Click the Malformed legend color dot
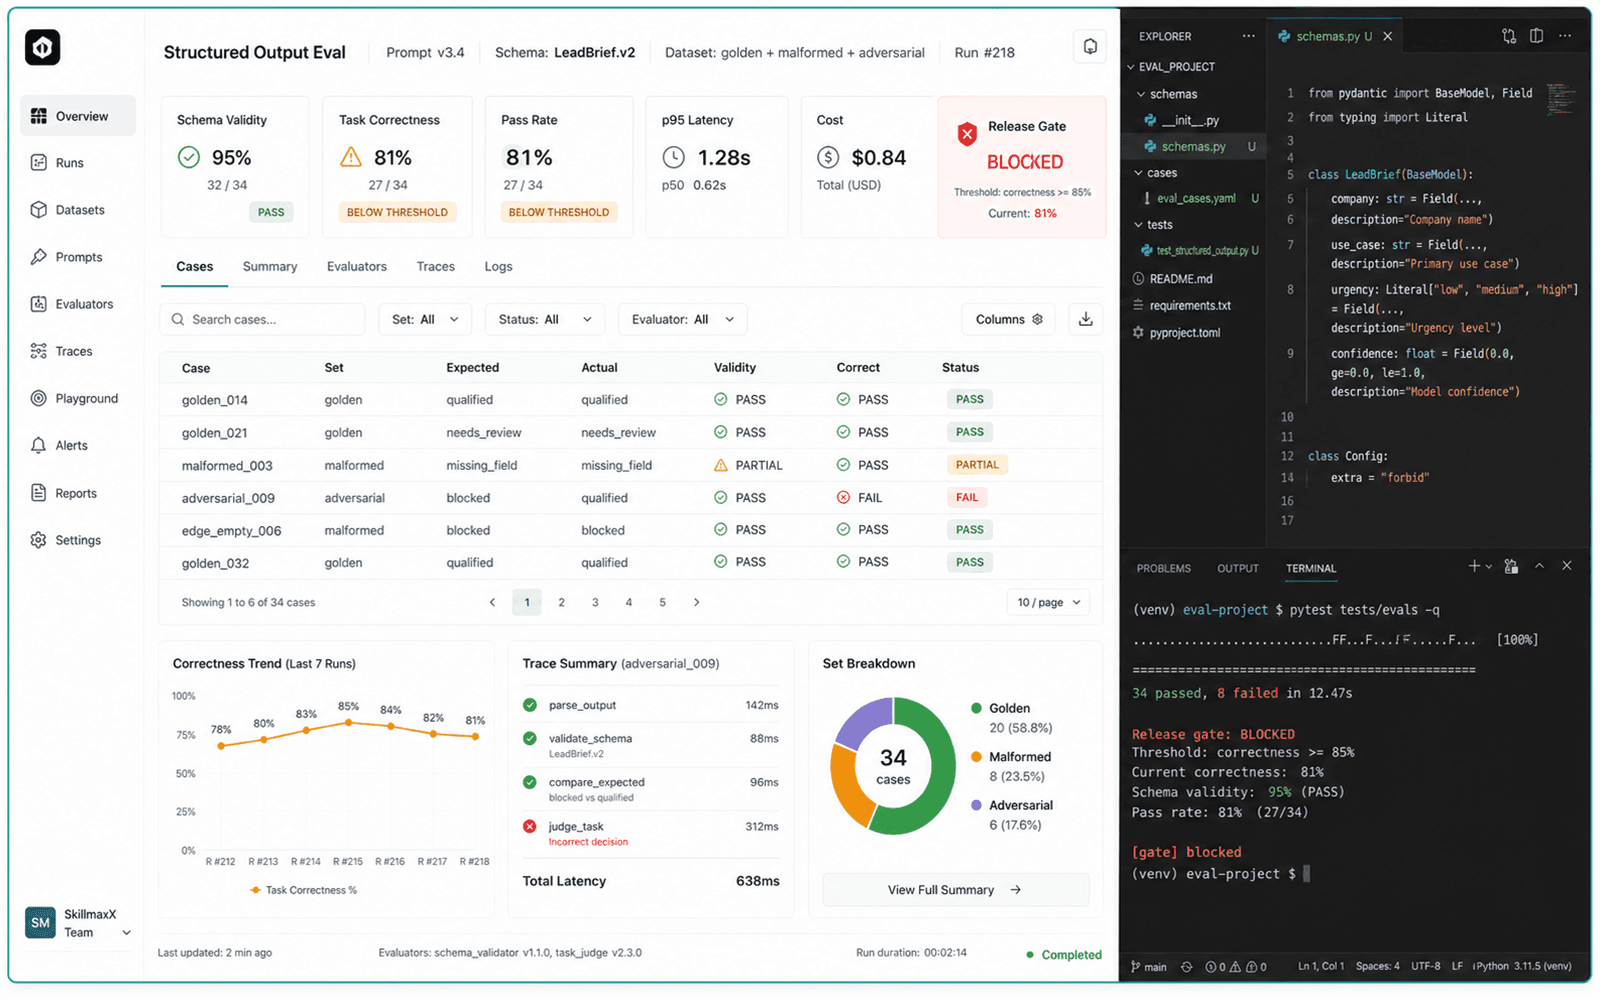The height and width of the screenshot is (1000, 1600). click(976, 757)
